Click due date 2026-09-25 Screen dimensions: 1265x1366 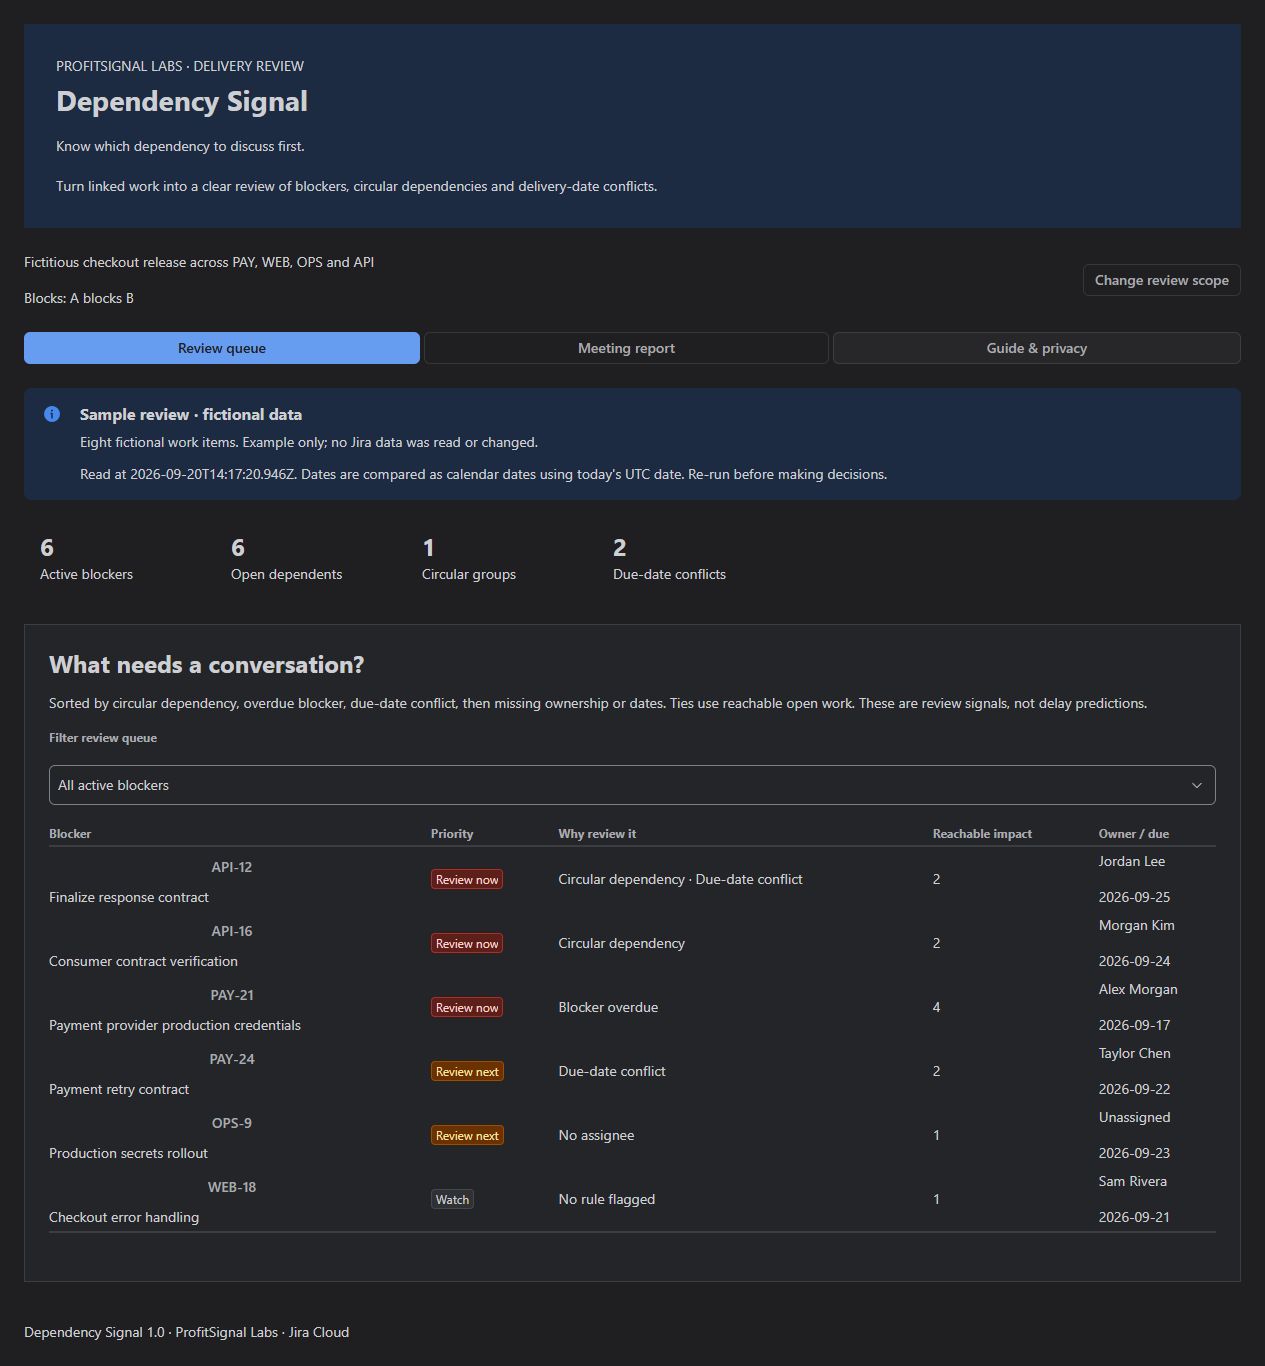coord(1134,897)
